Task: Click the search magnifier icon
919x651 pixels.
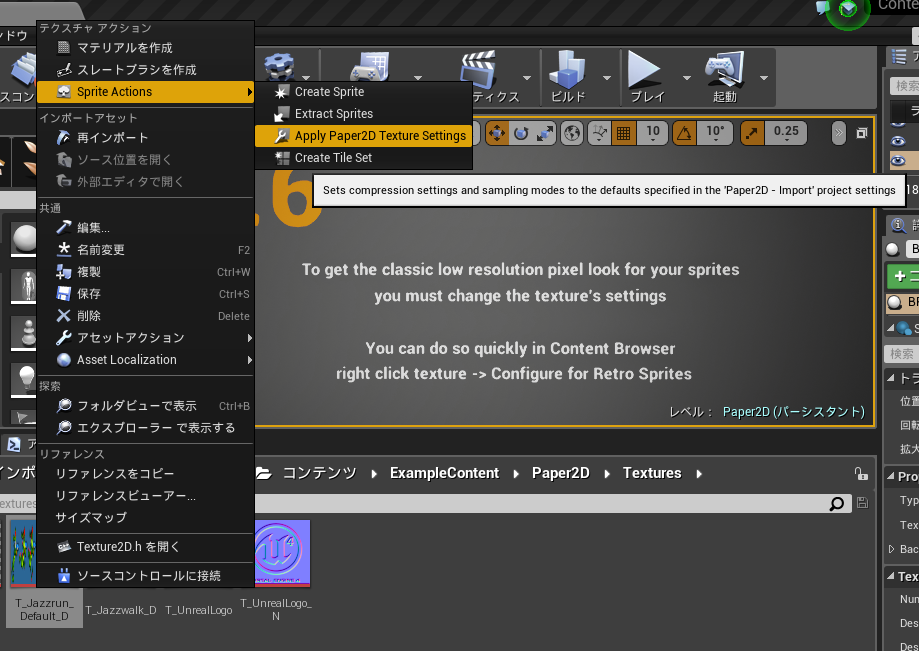Action: (837, 503)
